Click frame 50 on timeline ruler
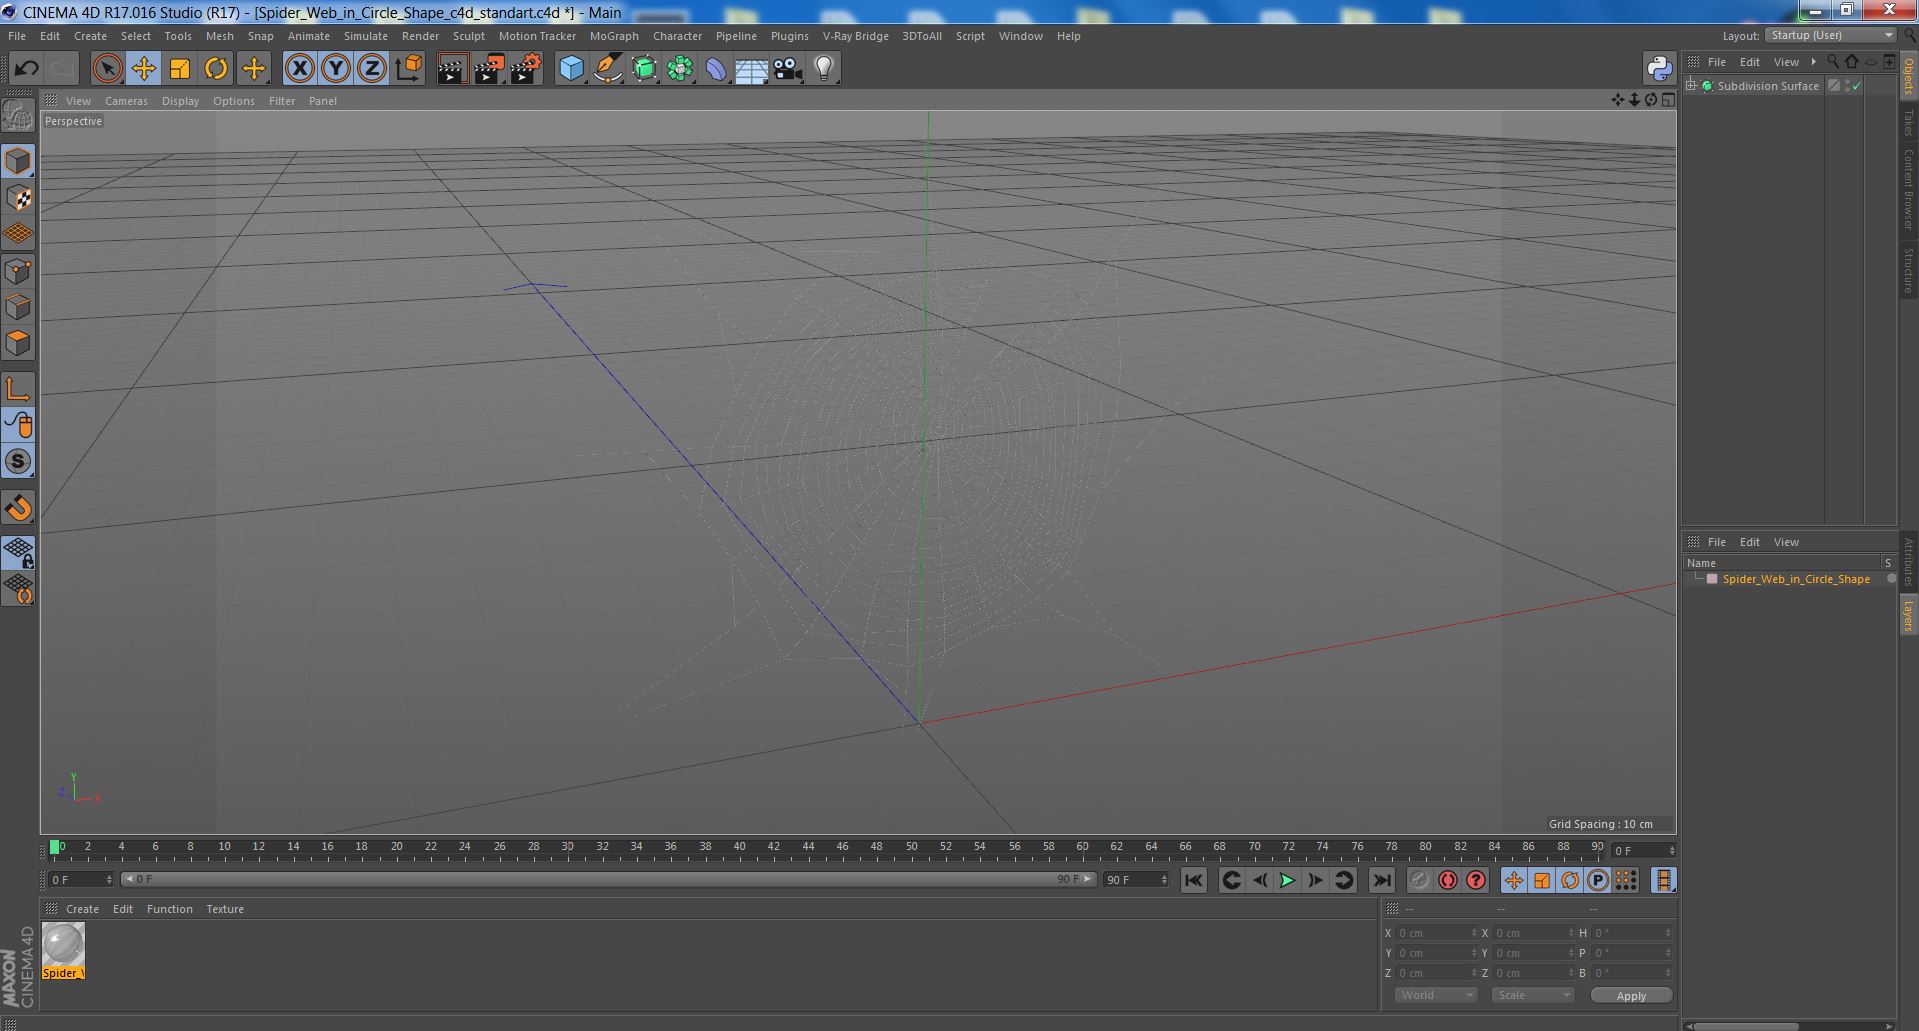Viewport: 1919px width, 1031px height. coord(911,847)
